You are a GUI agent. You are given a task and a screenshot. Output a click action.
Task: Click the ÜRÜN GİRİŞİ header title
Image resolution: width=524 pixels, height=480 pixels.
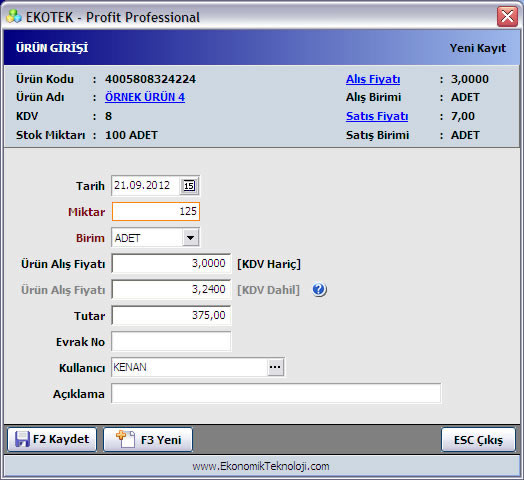[x=52, y=48]
